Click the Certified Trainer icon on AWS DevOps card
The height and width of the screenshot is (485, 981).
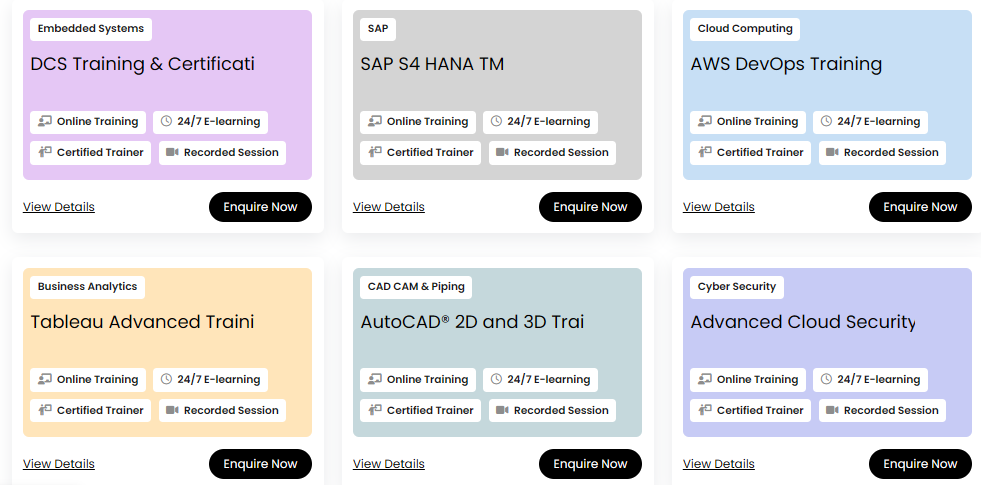704,153
